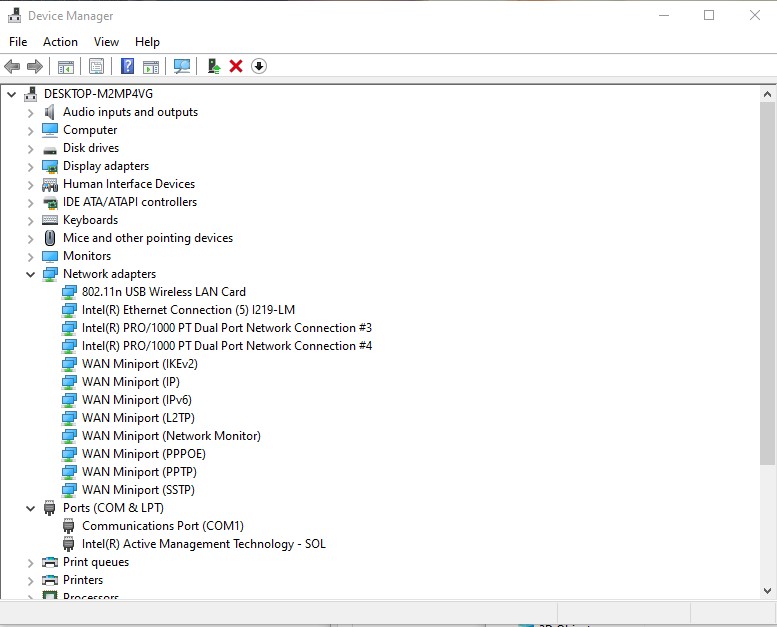
Task: Collapse the Ports (COM & LPT) node
Action: coord(31,508)
